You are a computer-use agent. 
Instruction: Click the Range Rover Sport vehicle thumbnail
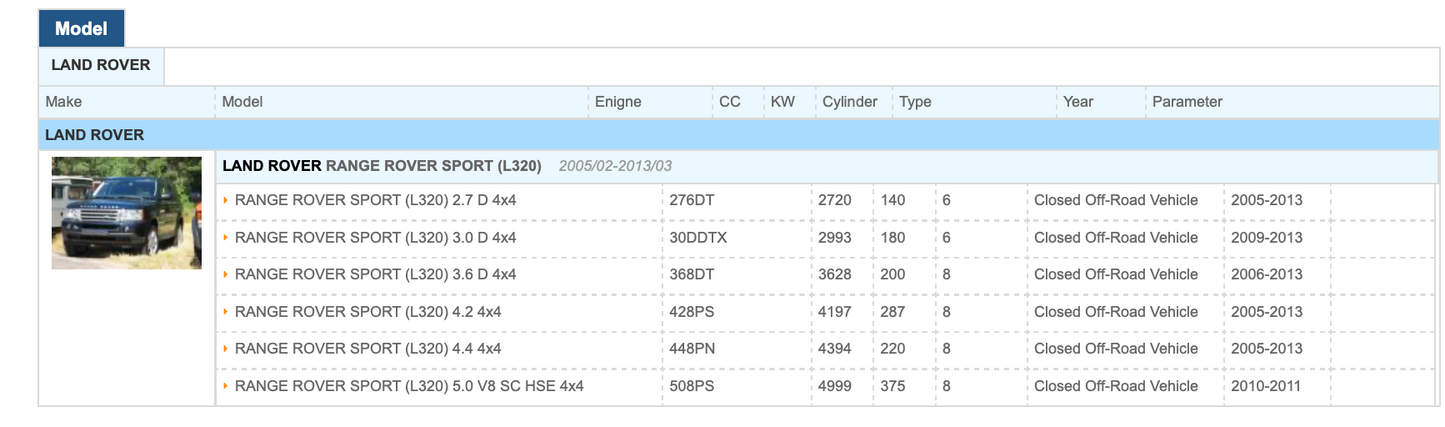coord(127,212)
